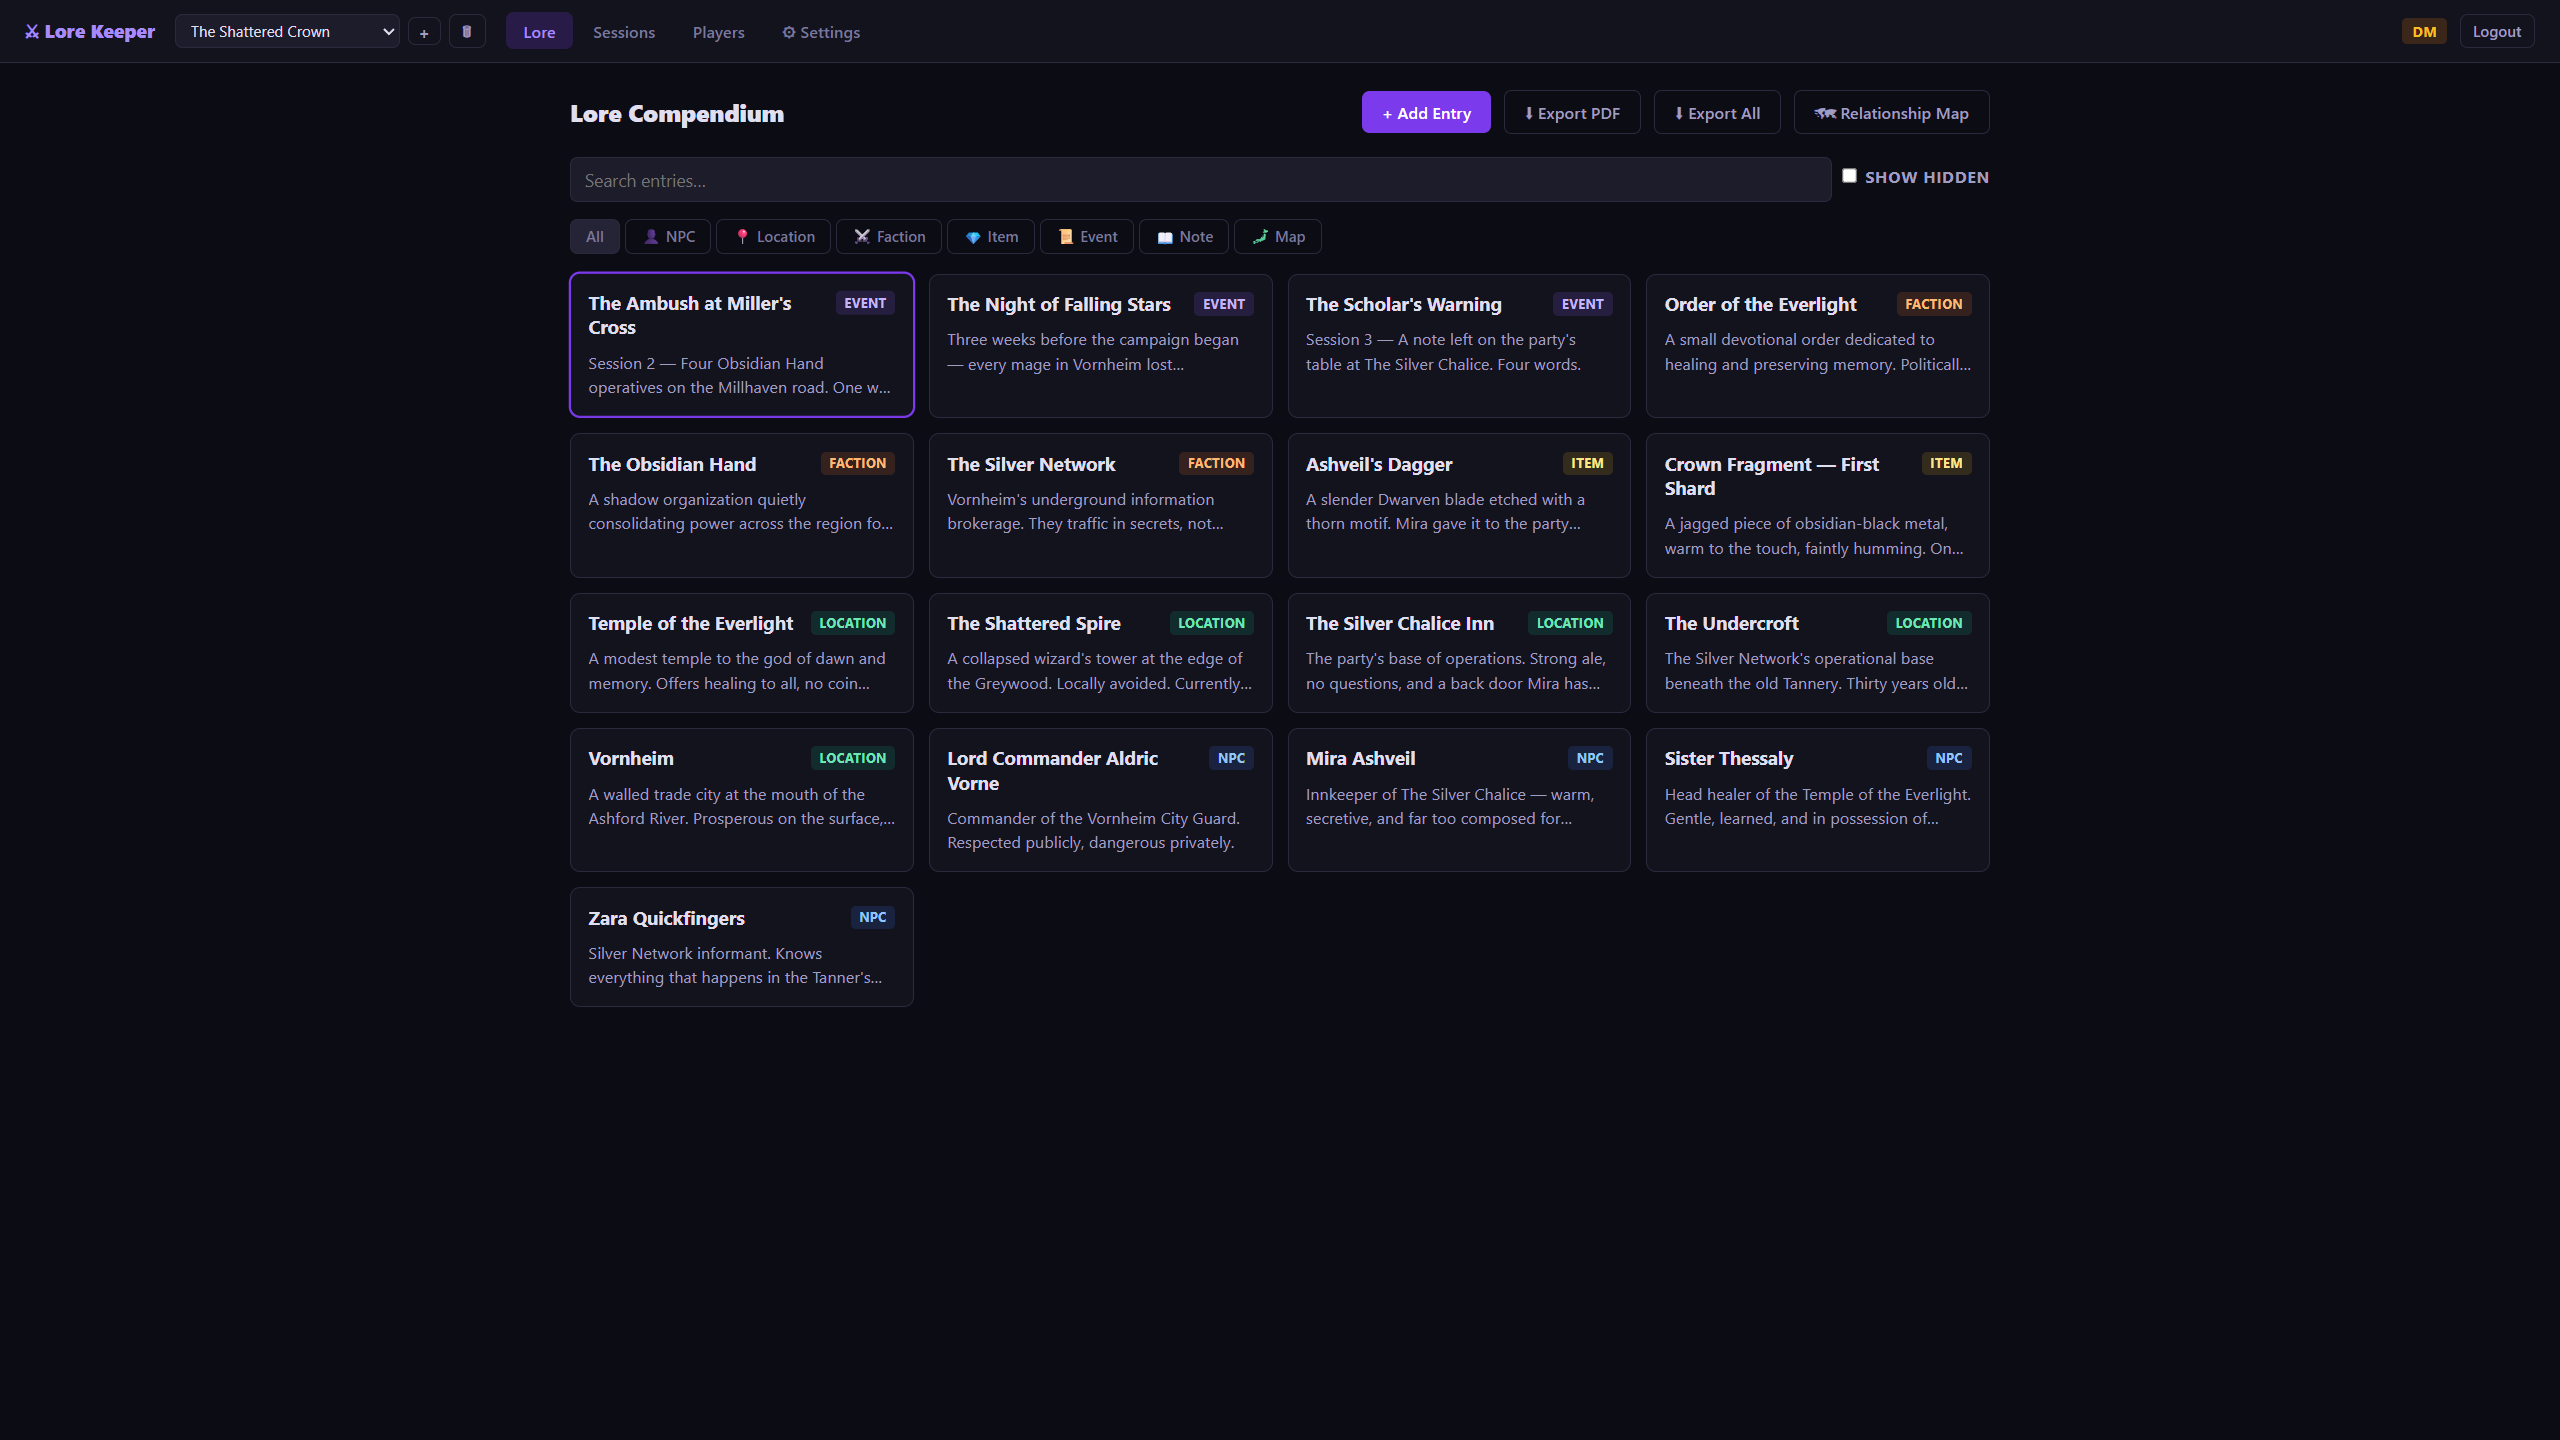Screen dimensions: 2560x1440
Task: Open the Relationship Map
Action: click(1890, 113)
